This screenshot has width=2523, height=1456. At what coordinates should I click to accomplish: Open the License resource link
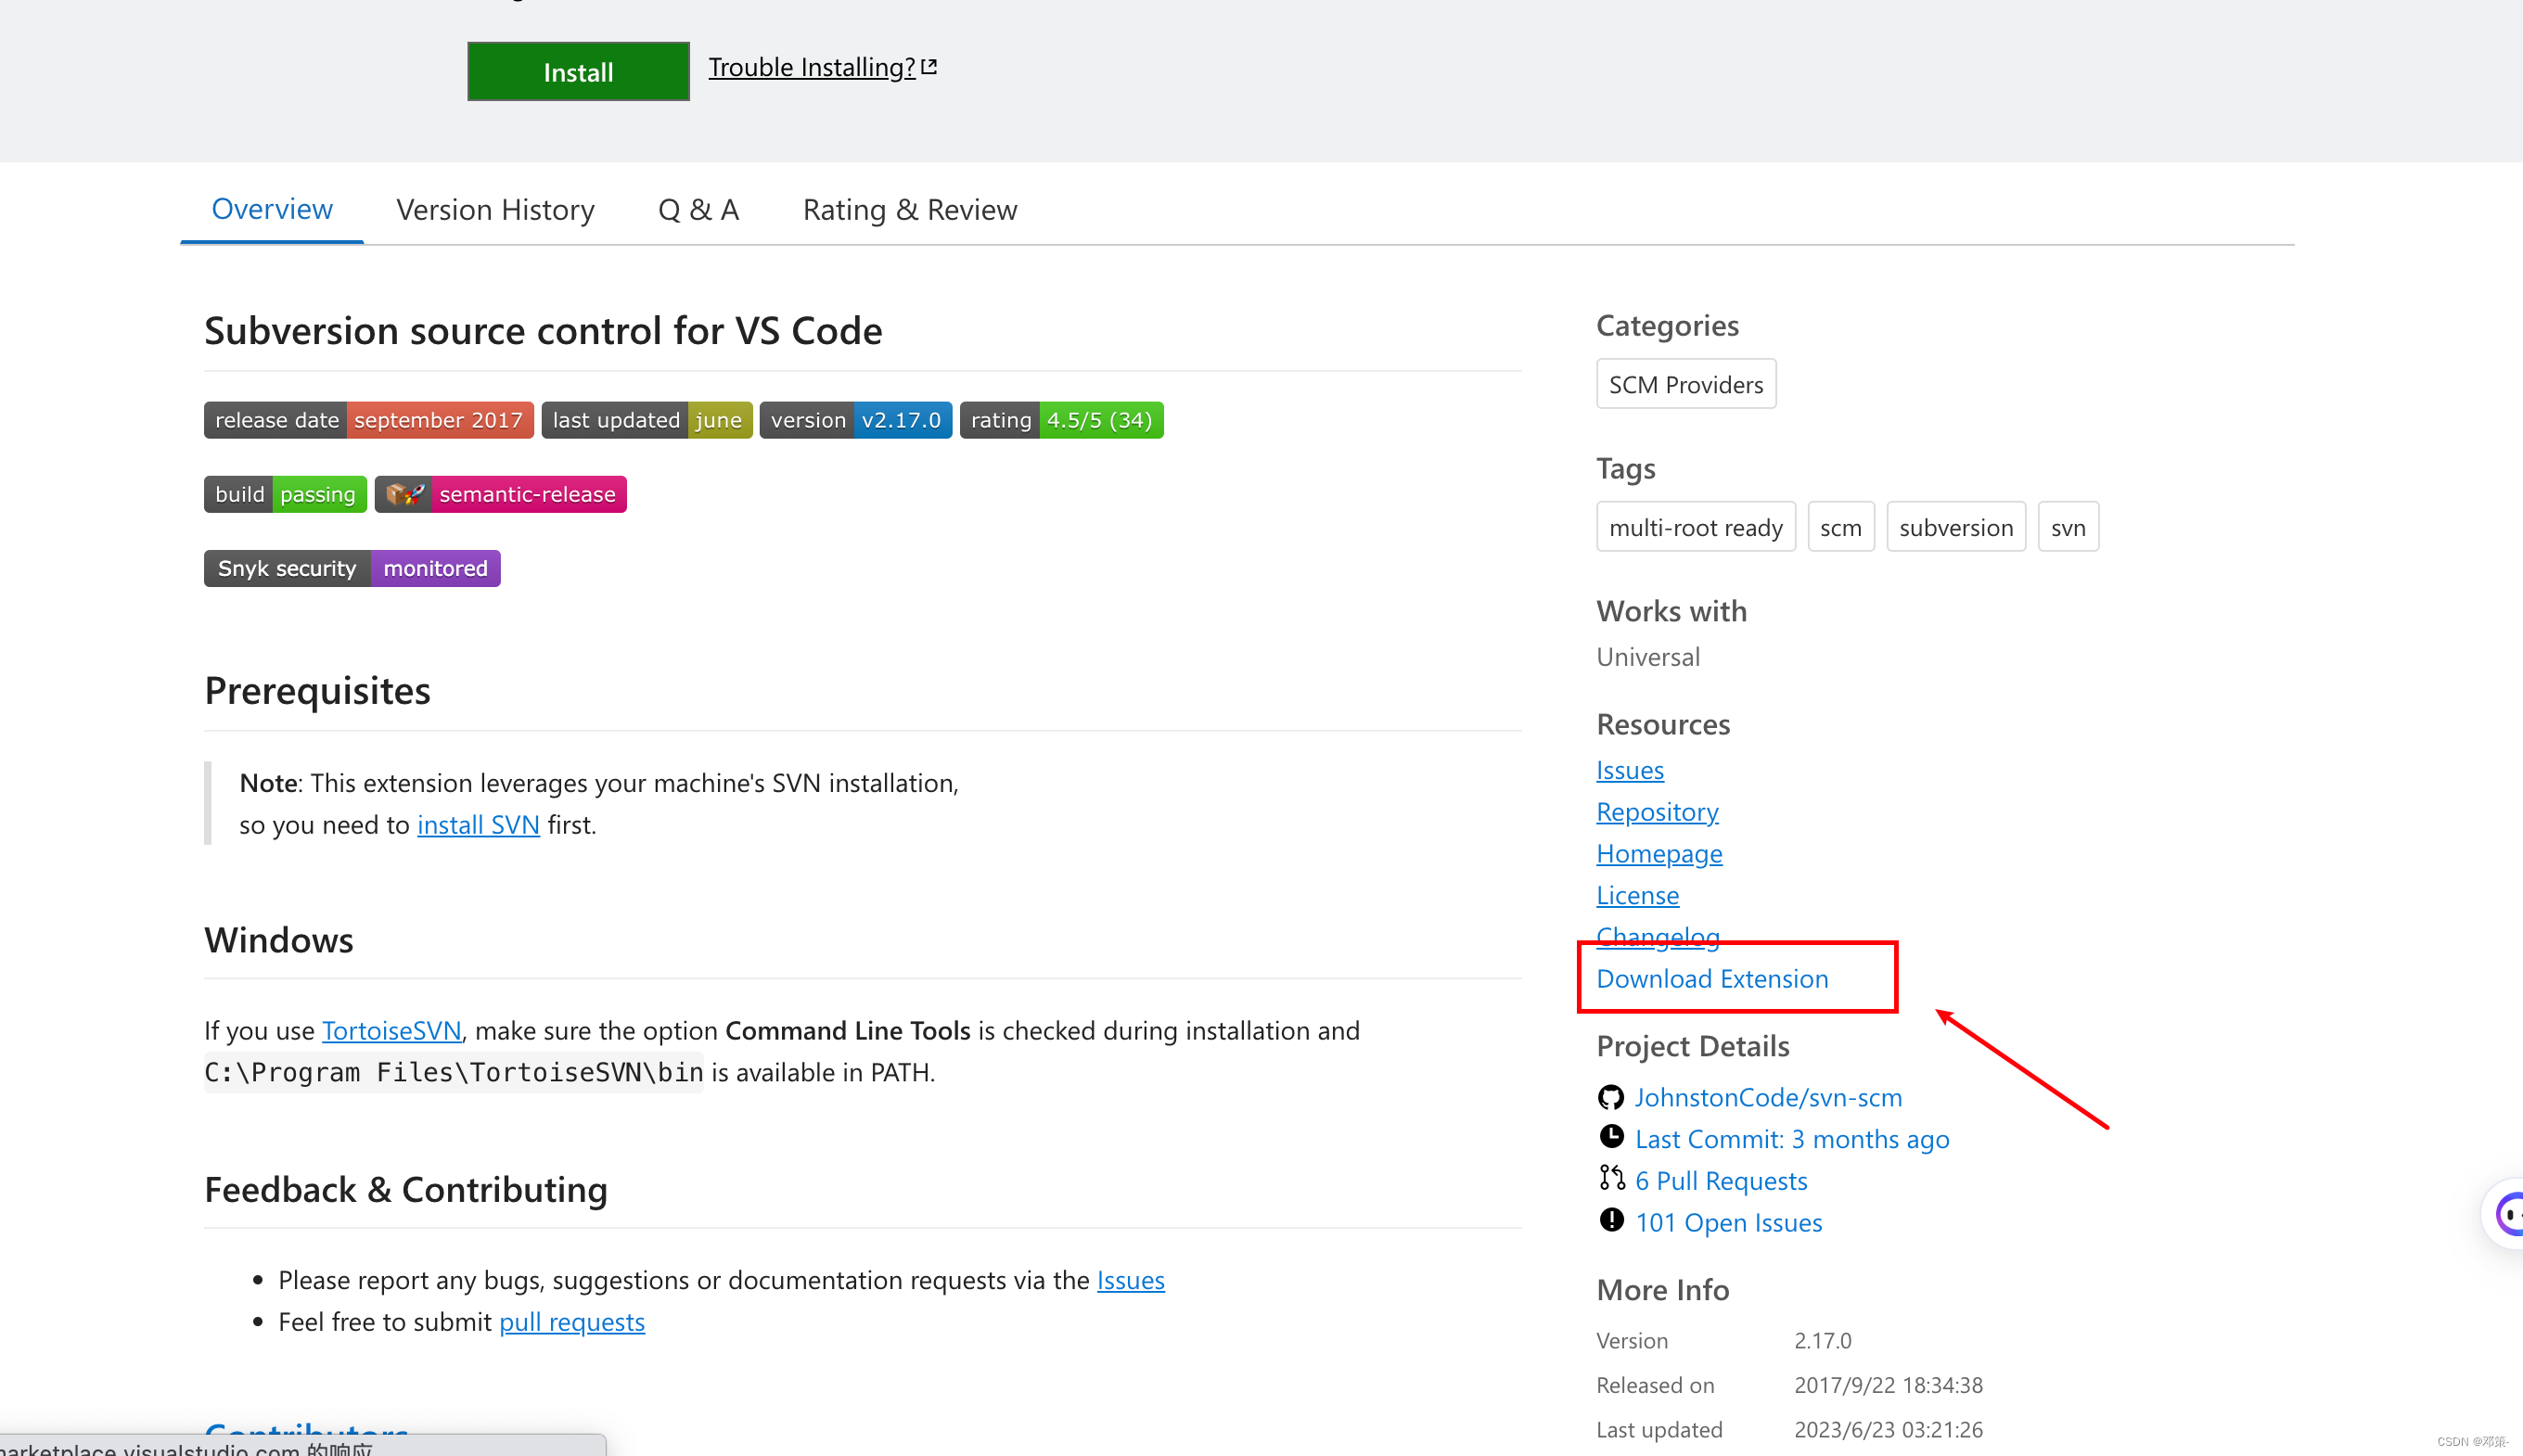1637,895
